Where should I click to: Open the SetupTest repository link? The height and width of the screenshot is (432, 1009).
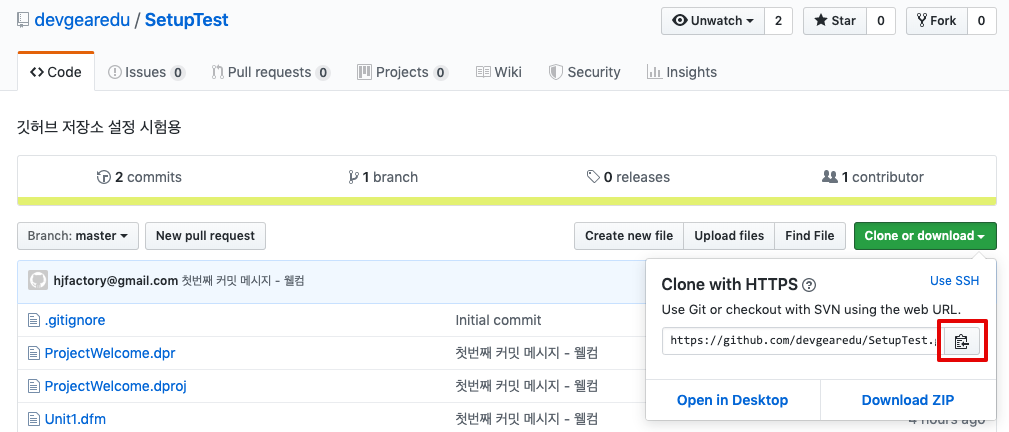187,20
